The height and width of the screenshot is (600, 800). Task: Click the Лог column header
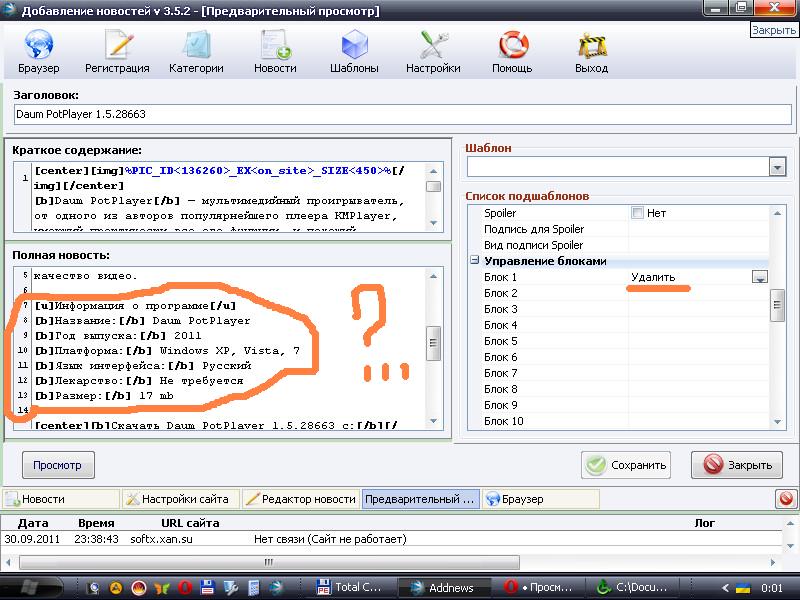point(704,523)
